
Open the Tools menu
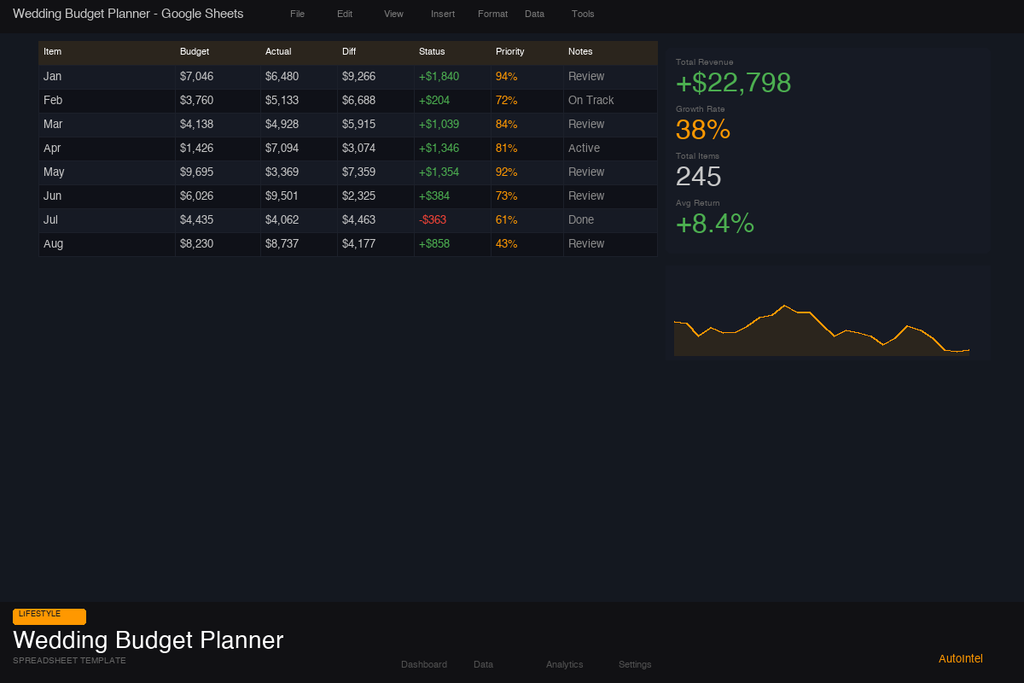click(x=583, y=14)
